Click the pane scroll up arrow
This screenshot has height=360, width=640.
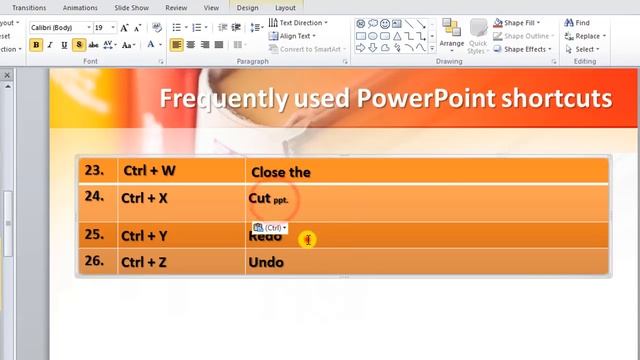8,87
